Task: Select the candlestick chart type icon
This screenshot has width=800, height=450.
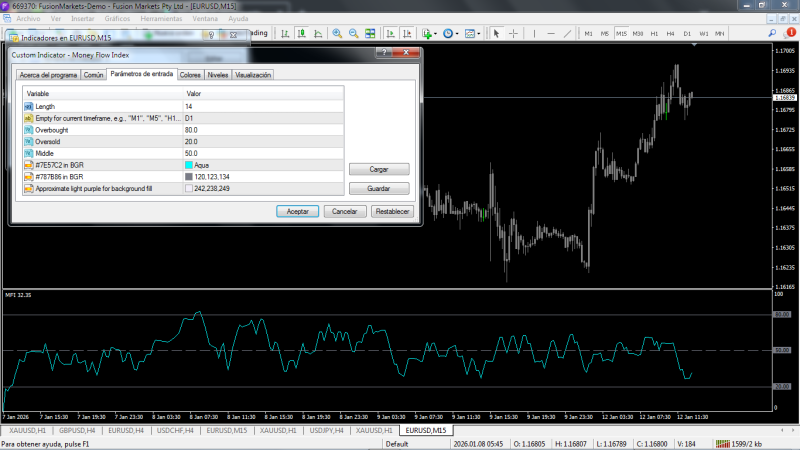Action: tap(302, 34)
